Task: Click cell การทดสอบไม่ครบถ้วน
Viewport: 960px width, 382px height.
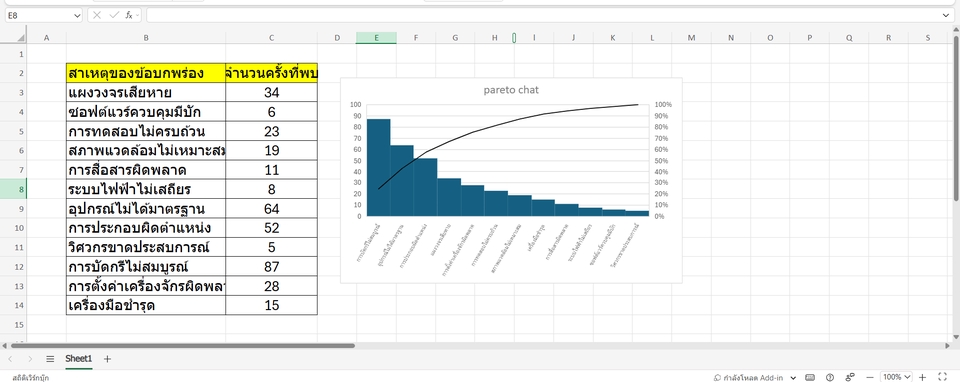Action: [146, 131]
